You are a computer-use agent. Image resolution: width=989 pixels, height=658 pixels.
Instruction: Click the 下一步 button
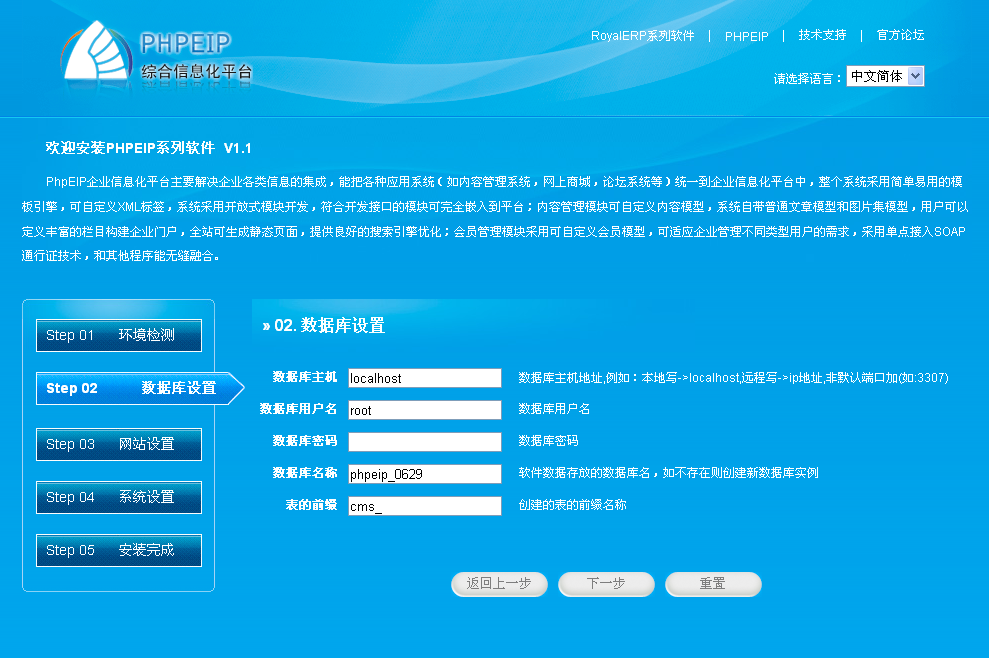[606, 584]
